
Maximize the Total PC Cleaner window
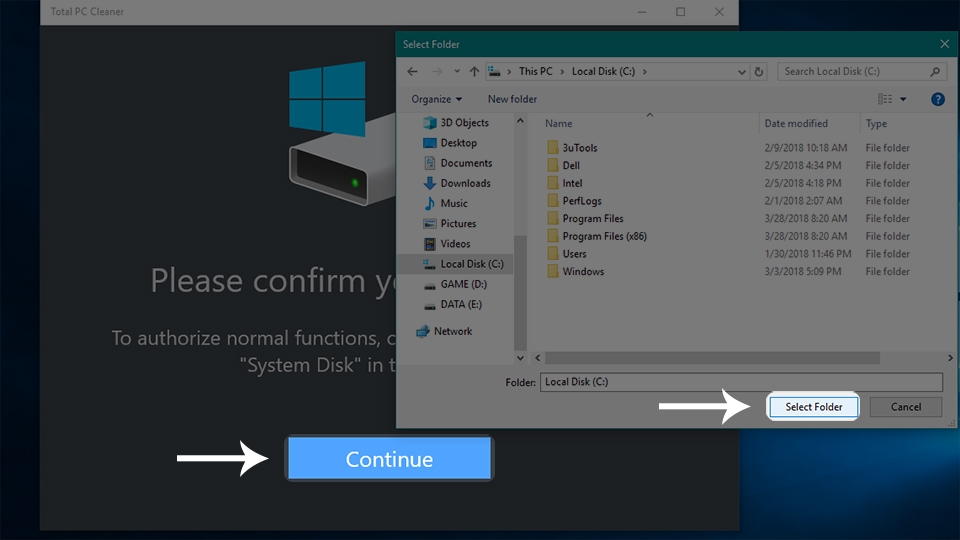(x=680, y=12)
